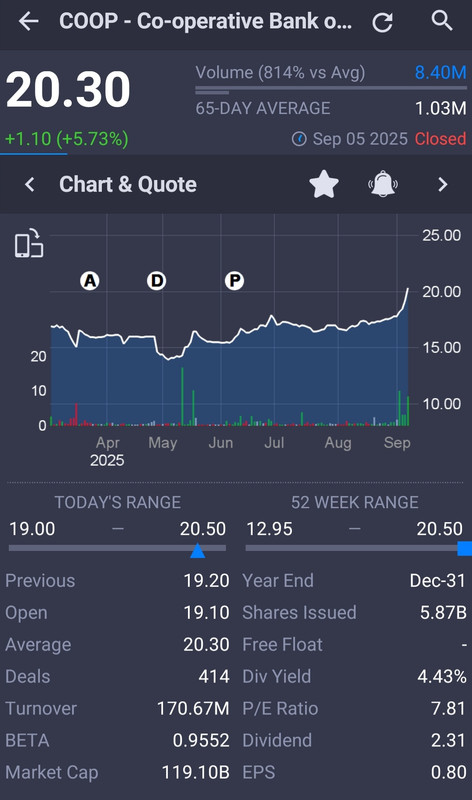This screenshot has width=472, height=800.
Task: Tap 65-DAY AVERAGE value 1.03M
Action: pos(440,108)
